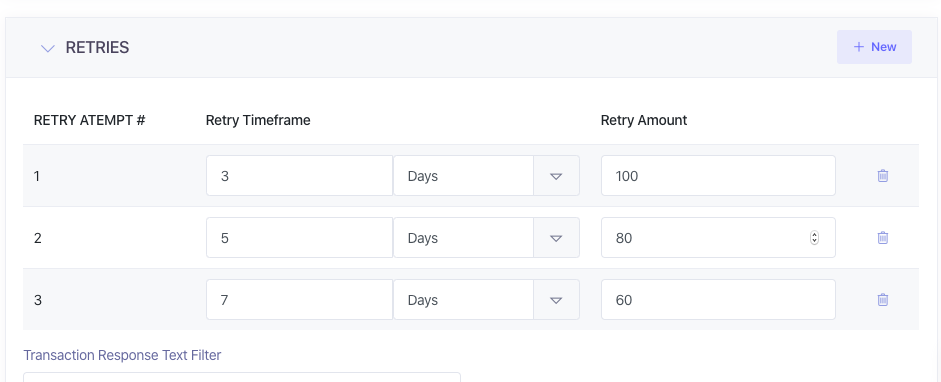Focus the retry timeframe field showing 5
Screen dimensions: 941x382
click(x=299, y=237)
